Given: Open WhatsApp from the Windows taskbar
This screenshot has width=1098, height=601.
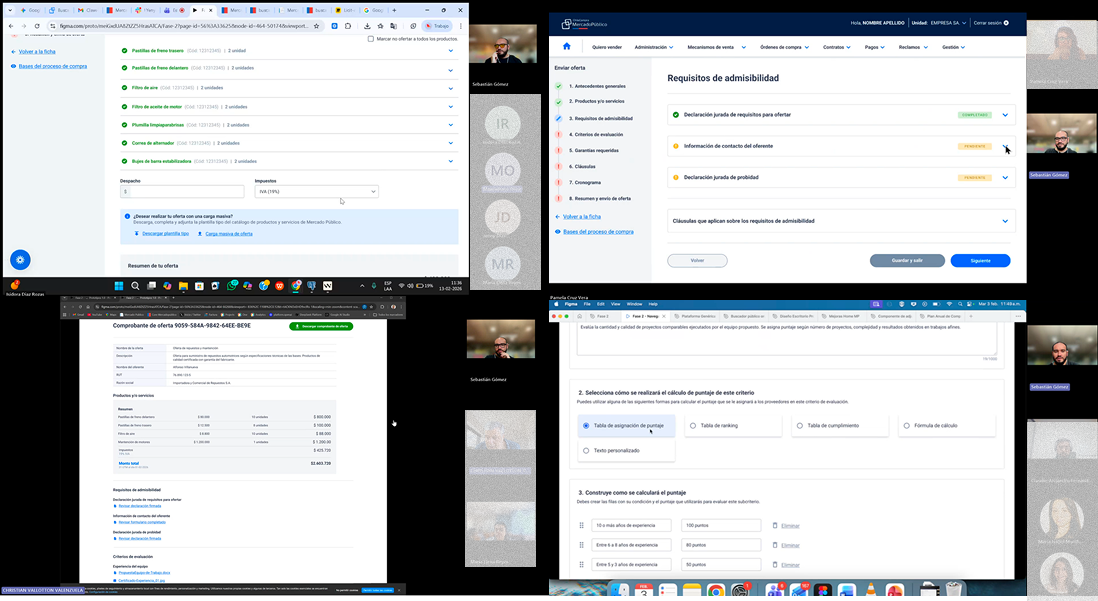Looking at the screenshot, I should pyautogui.click(x=232, y=286).
